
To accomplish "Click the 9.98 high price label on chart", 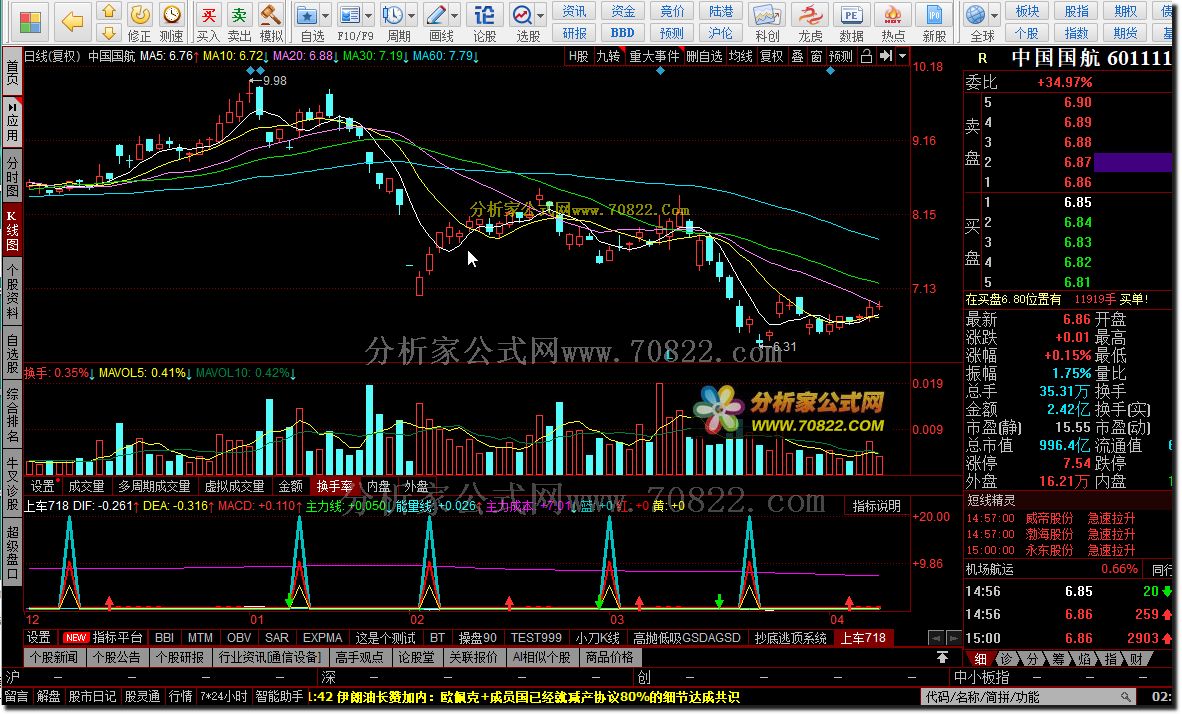I will [274, 81].
